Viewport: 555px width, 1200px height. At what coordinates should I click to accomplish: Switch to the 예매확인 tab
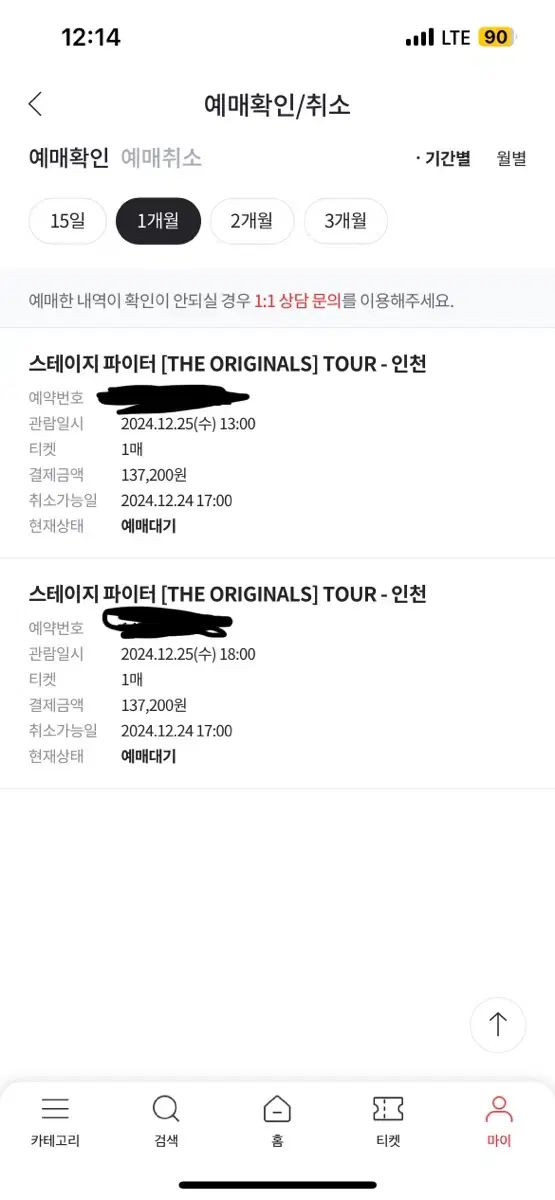69,158
